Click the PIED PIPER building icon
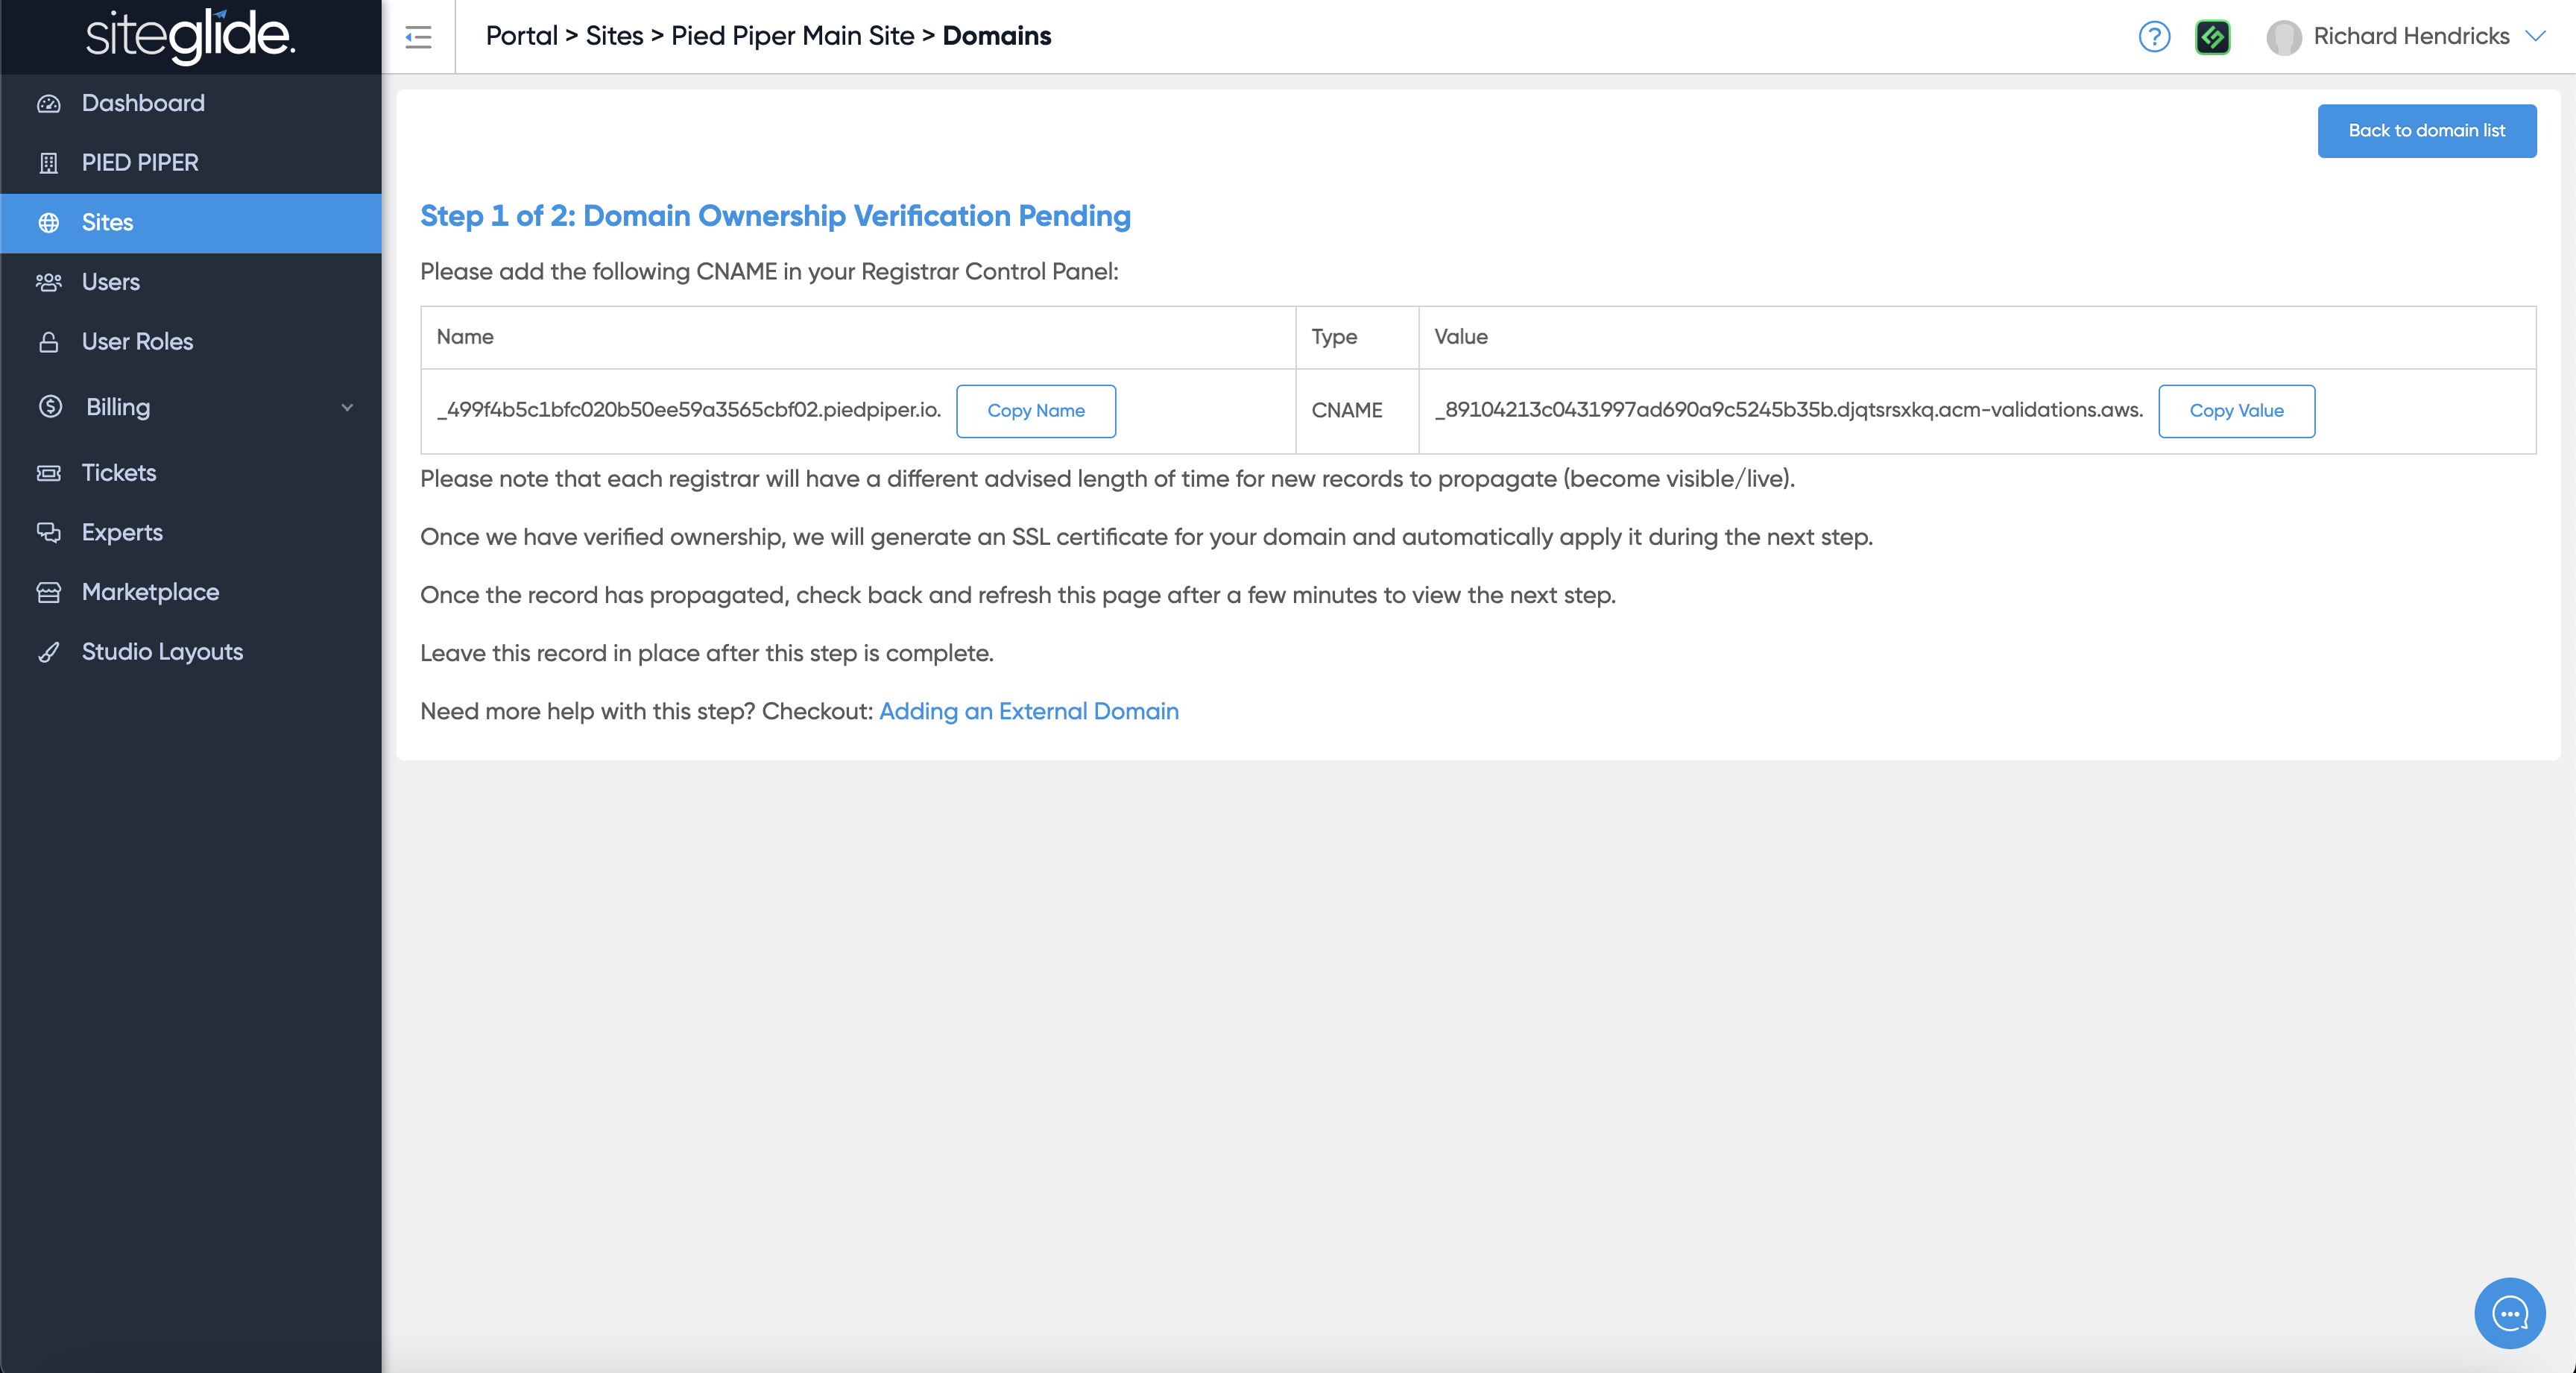This screenshot has width=2576, height=1373. [x=48, y=163]
